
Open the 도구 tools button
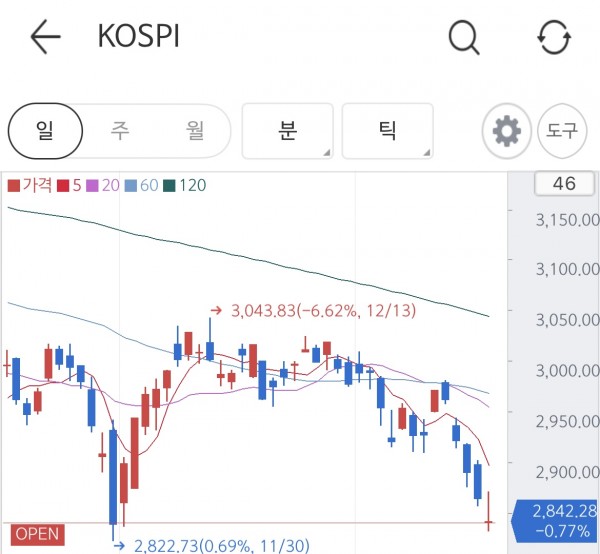point(562,131)
